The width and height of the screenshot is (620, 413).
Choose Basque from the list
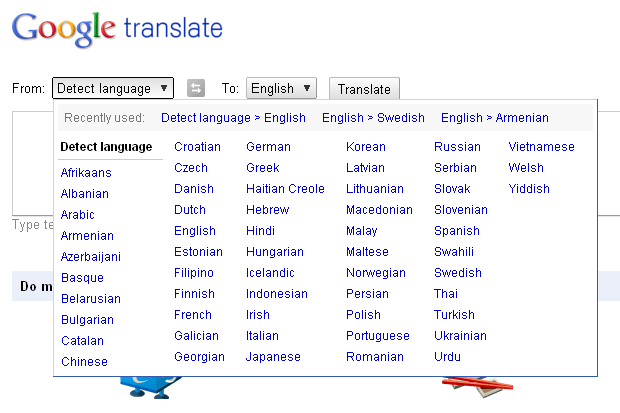82,278
